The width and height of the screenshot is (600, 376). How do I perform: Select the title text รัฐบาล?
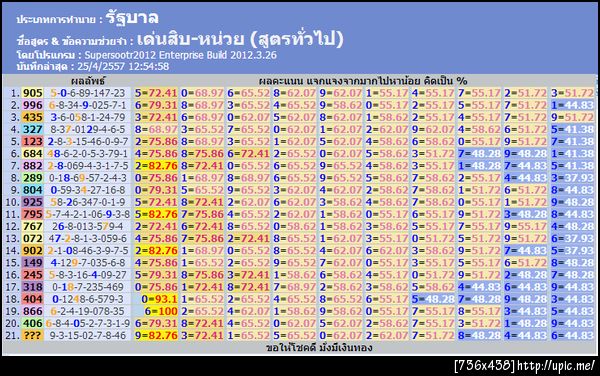(132, 18)
